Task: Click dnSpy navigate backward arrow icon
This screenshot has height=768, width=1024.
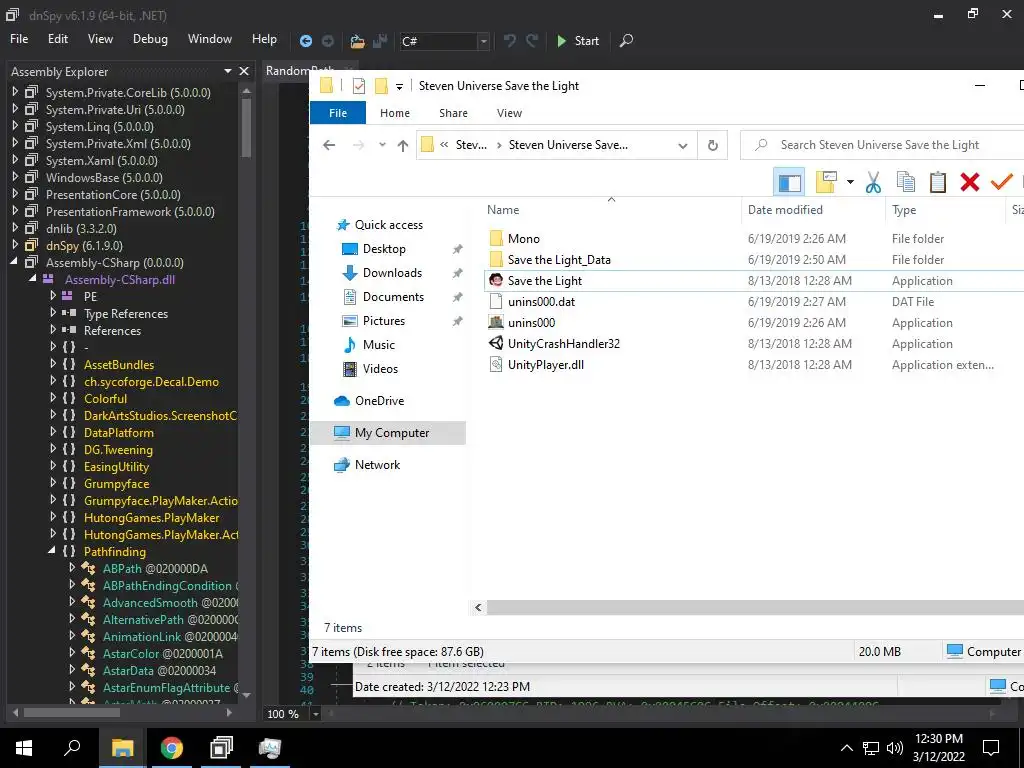Action: pyautogui.click(x=306, y=41)
